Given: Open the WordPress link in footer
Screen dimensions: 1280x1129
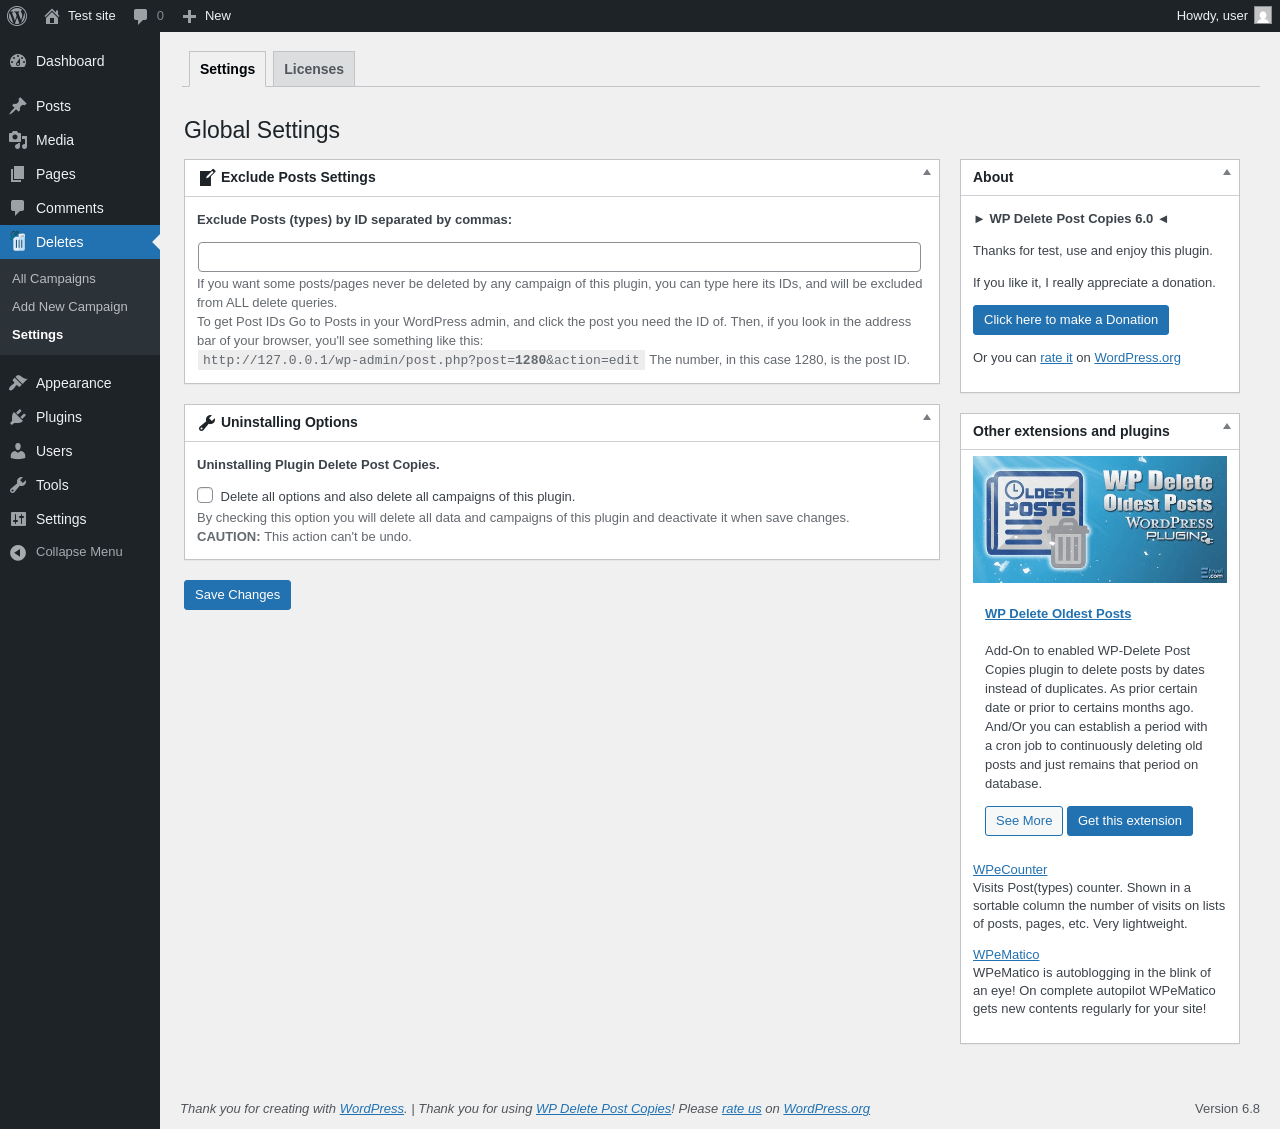Looking at the screenshot, I should [372, 1109].
